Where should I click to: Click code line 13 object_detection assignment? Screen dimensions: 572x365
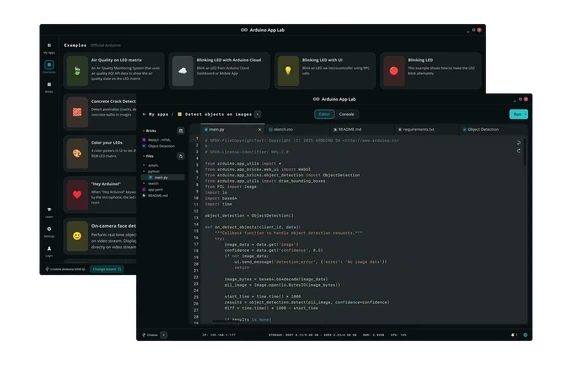pos(249,215)
